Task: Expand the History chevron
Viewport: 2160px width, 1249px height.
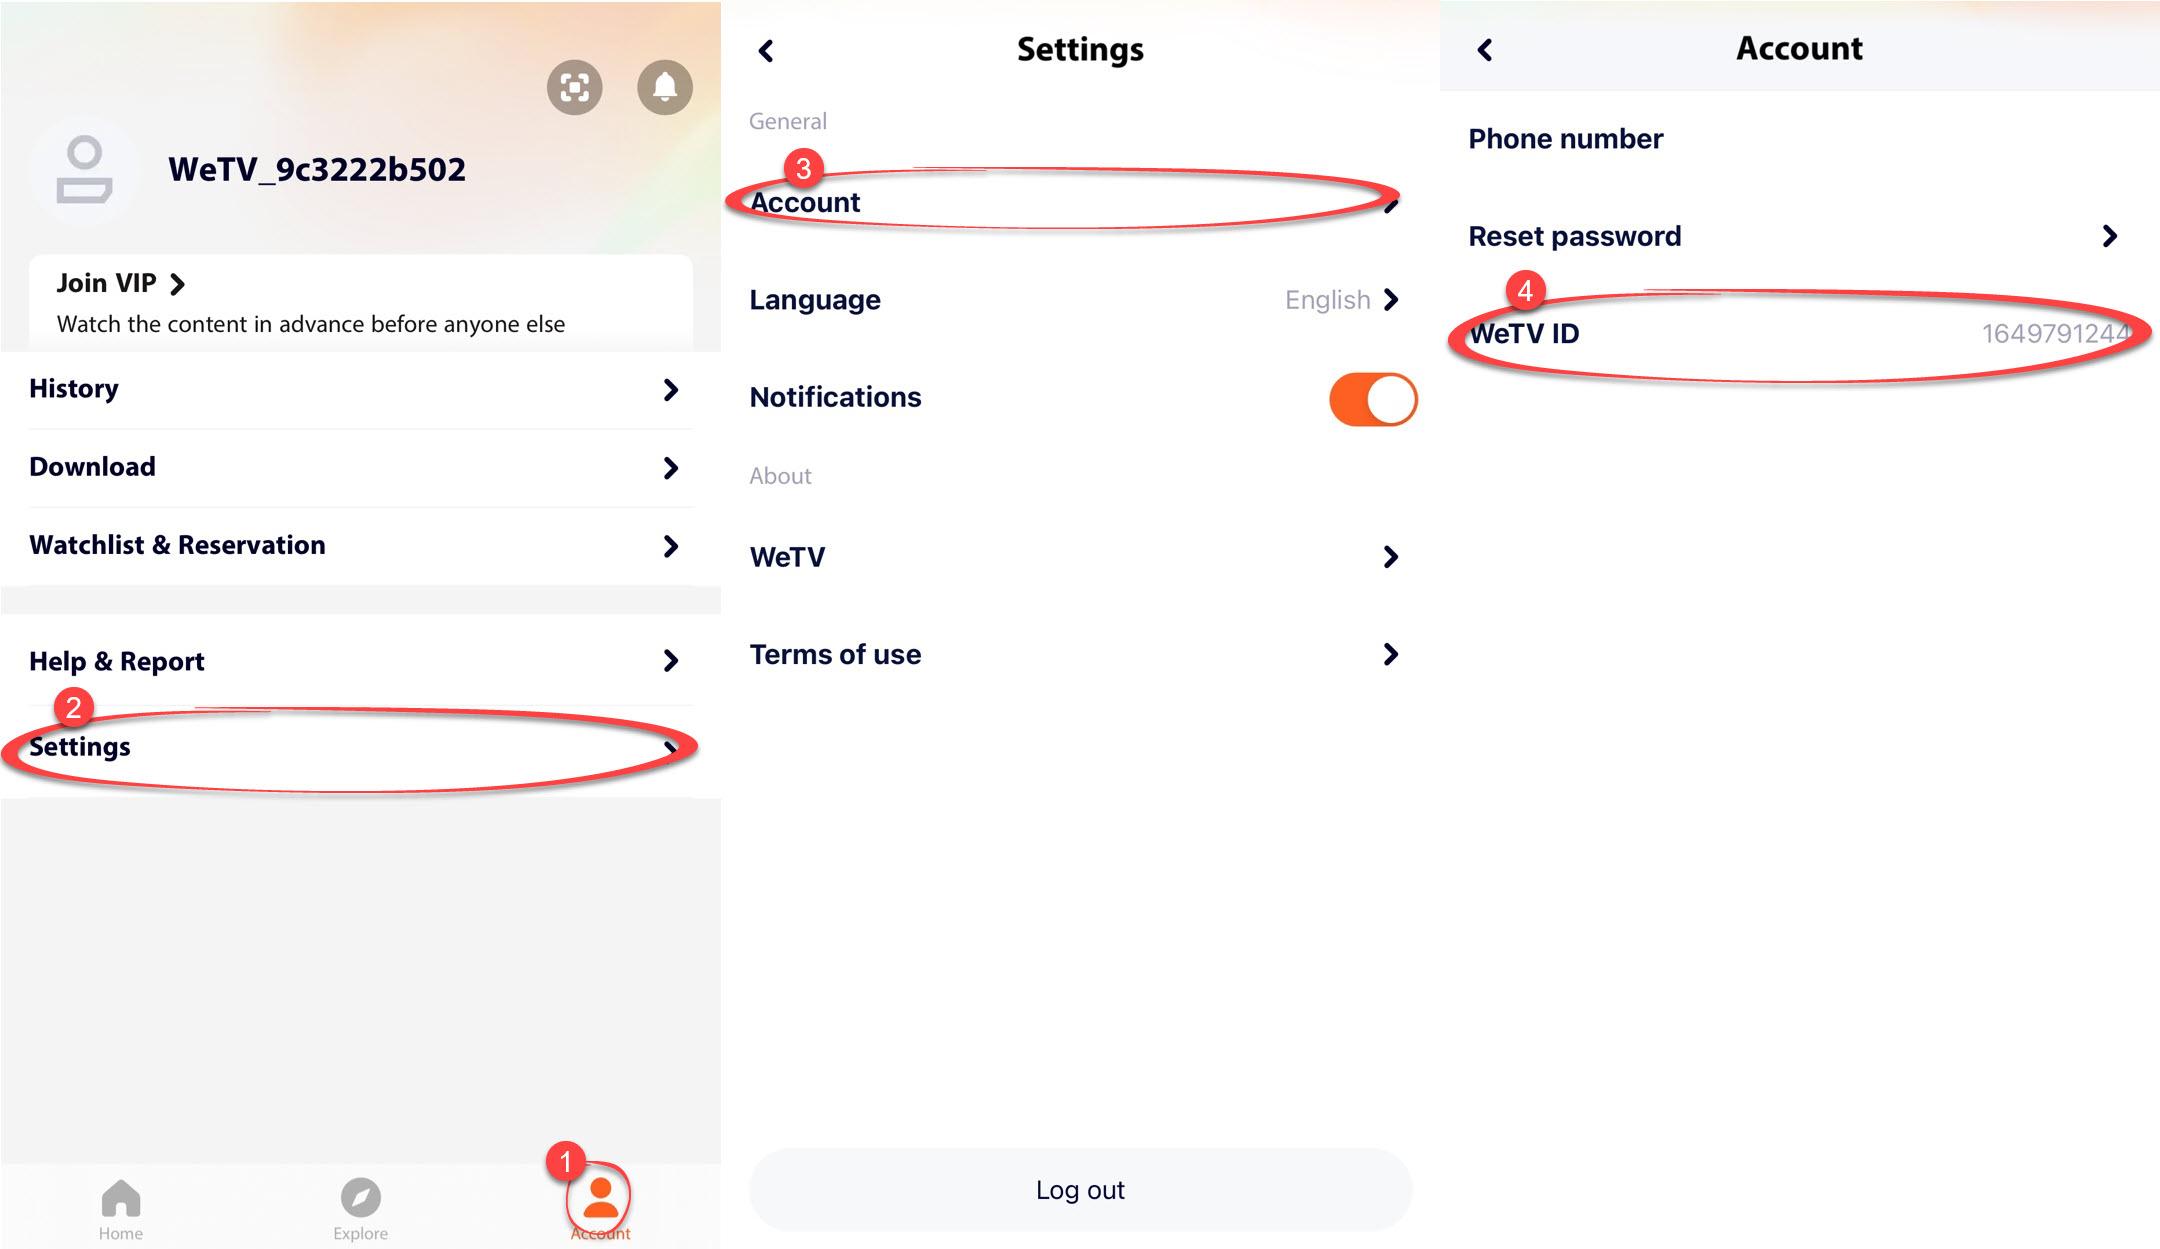Action: point(671,390)
